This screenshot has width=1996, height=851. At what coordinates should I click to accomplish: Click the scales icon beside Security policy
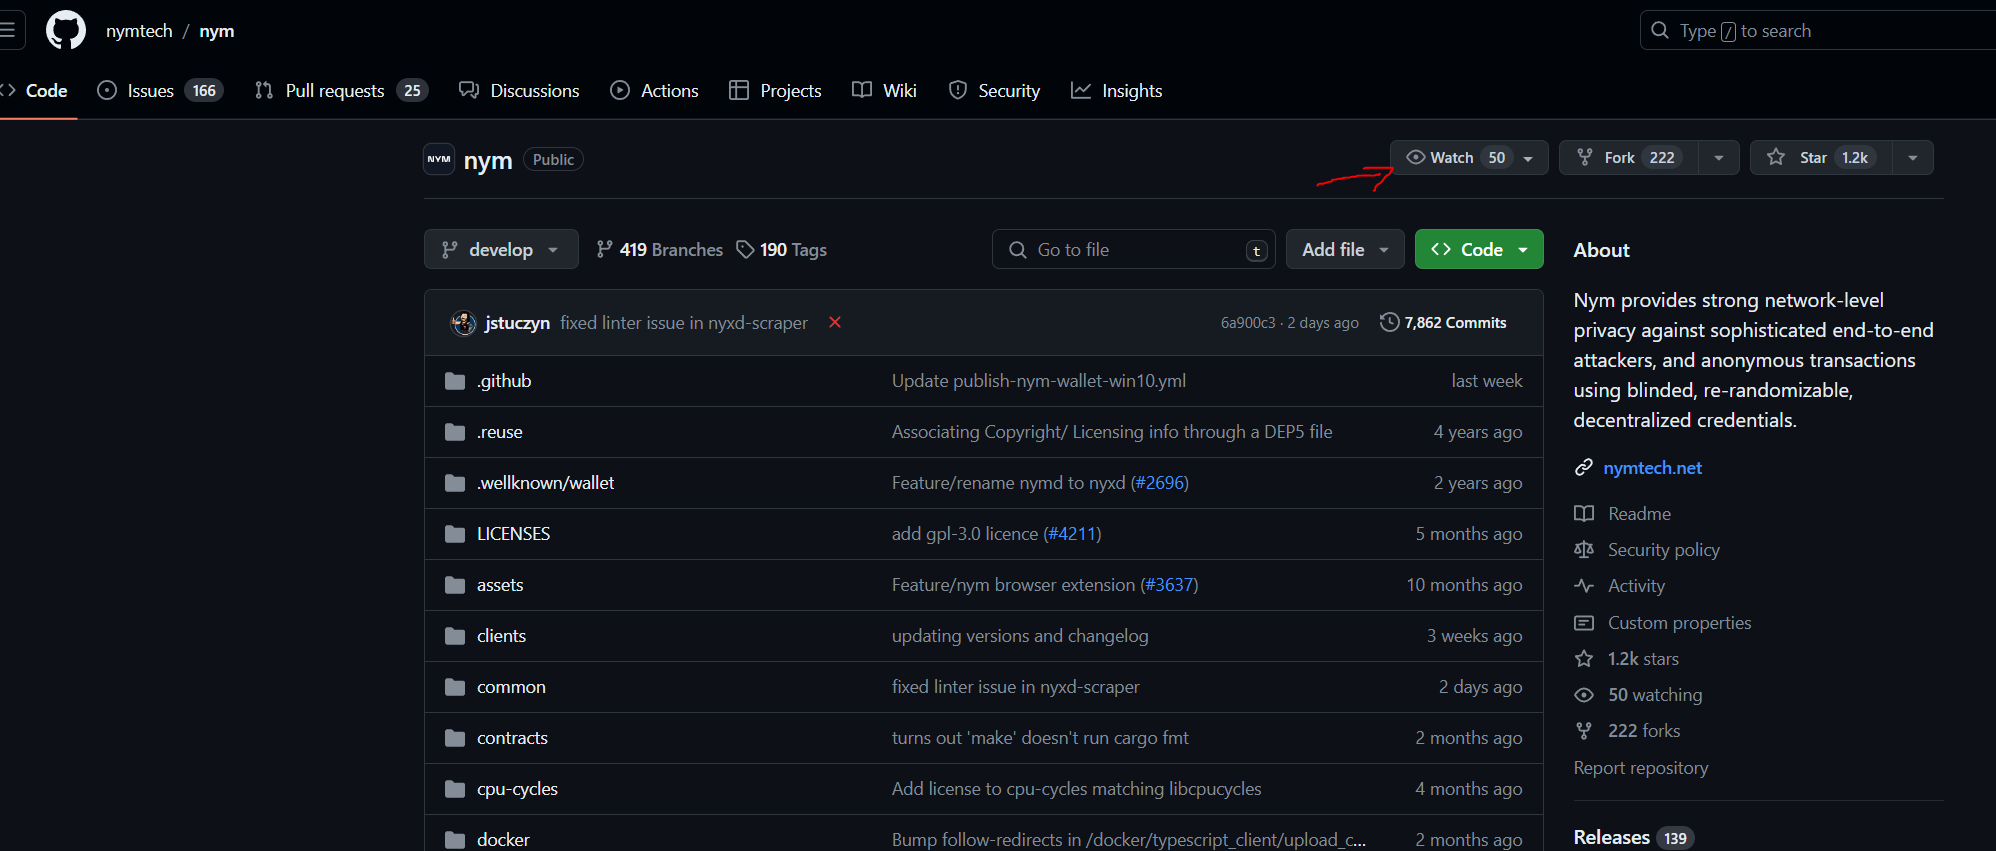(1584, 549)
